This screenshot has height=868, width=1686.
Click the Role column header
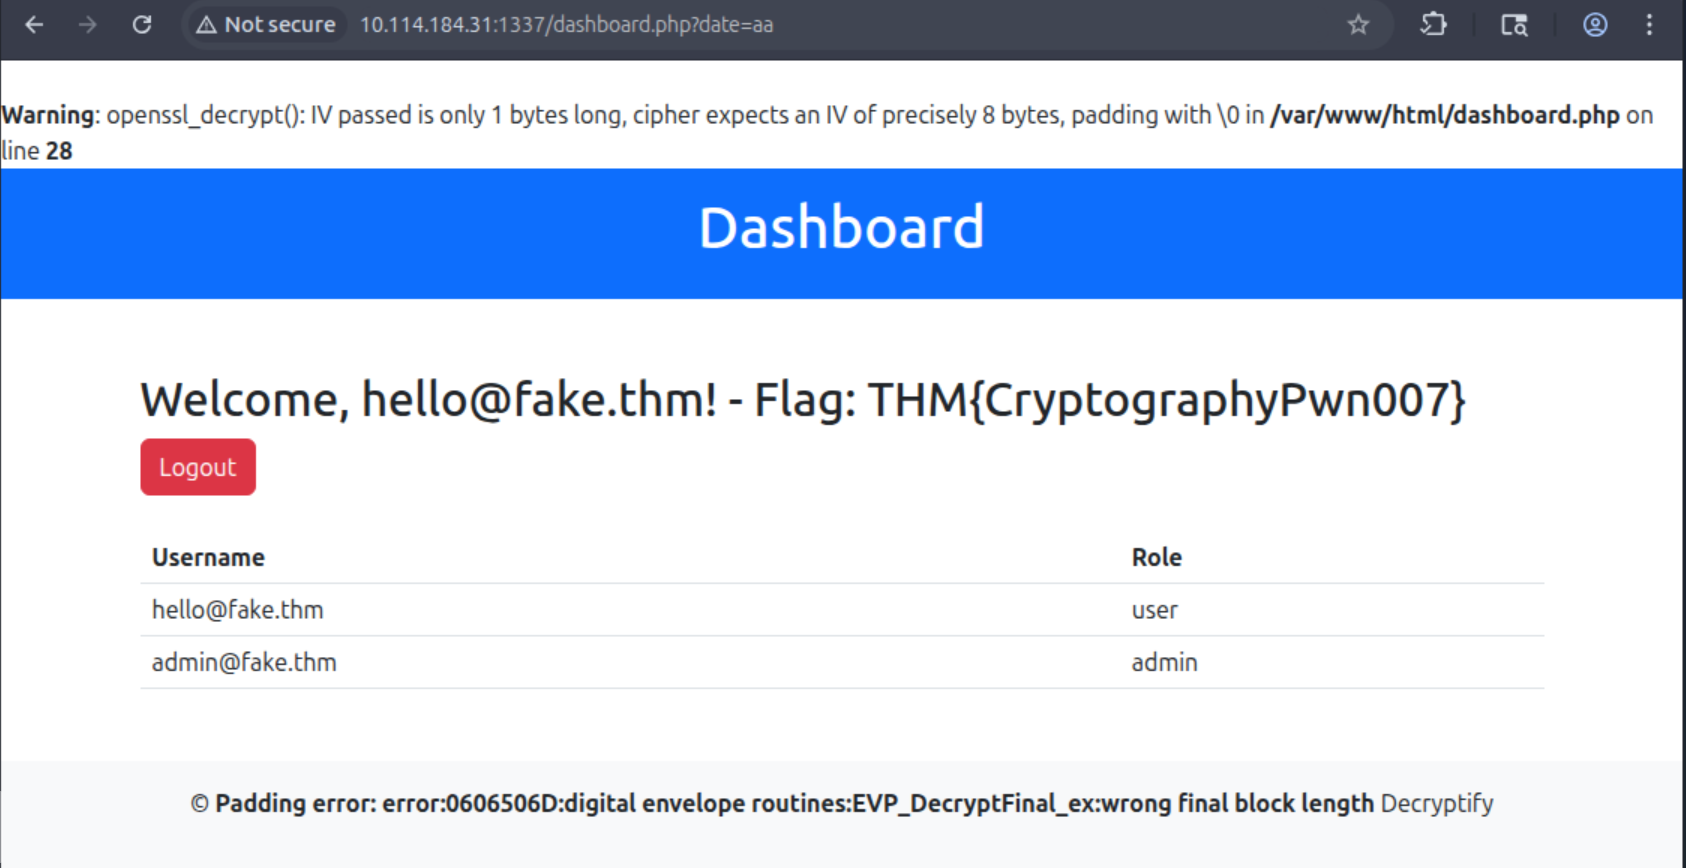(x=1157, y=557)
